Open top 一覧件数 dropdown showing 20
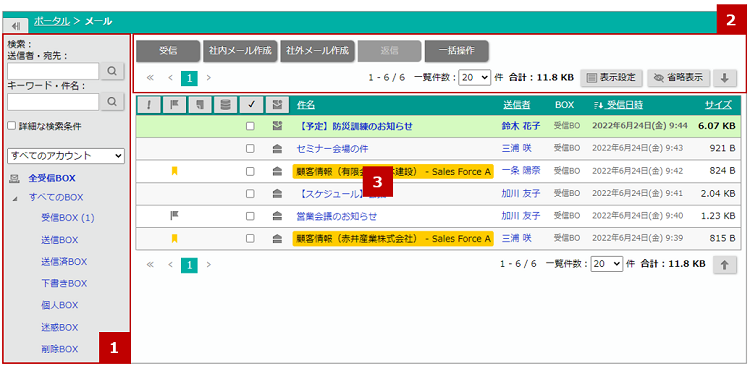The height and width of the screenshot is (366, 750). coord(474,78)
